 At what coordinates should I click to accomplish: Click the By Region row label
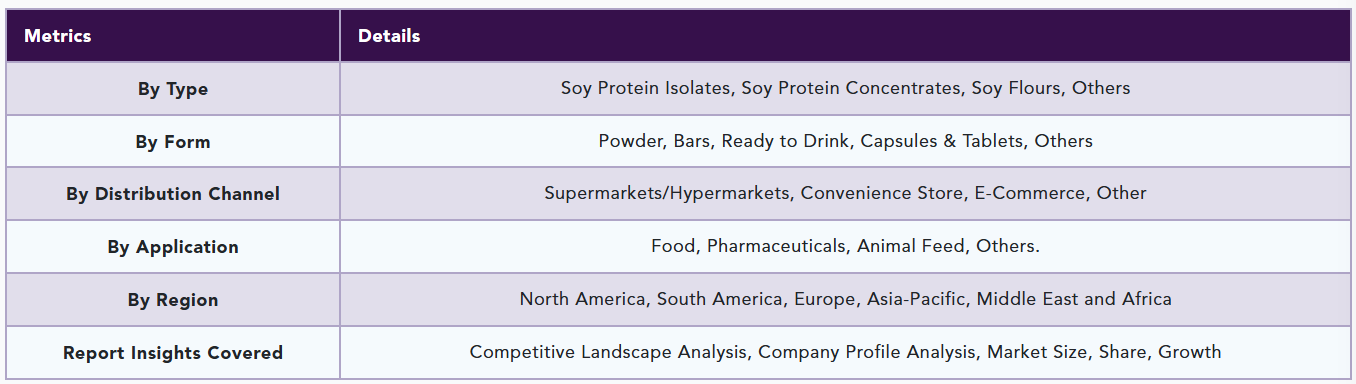pyautogui.click(x=173, y=300)
